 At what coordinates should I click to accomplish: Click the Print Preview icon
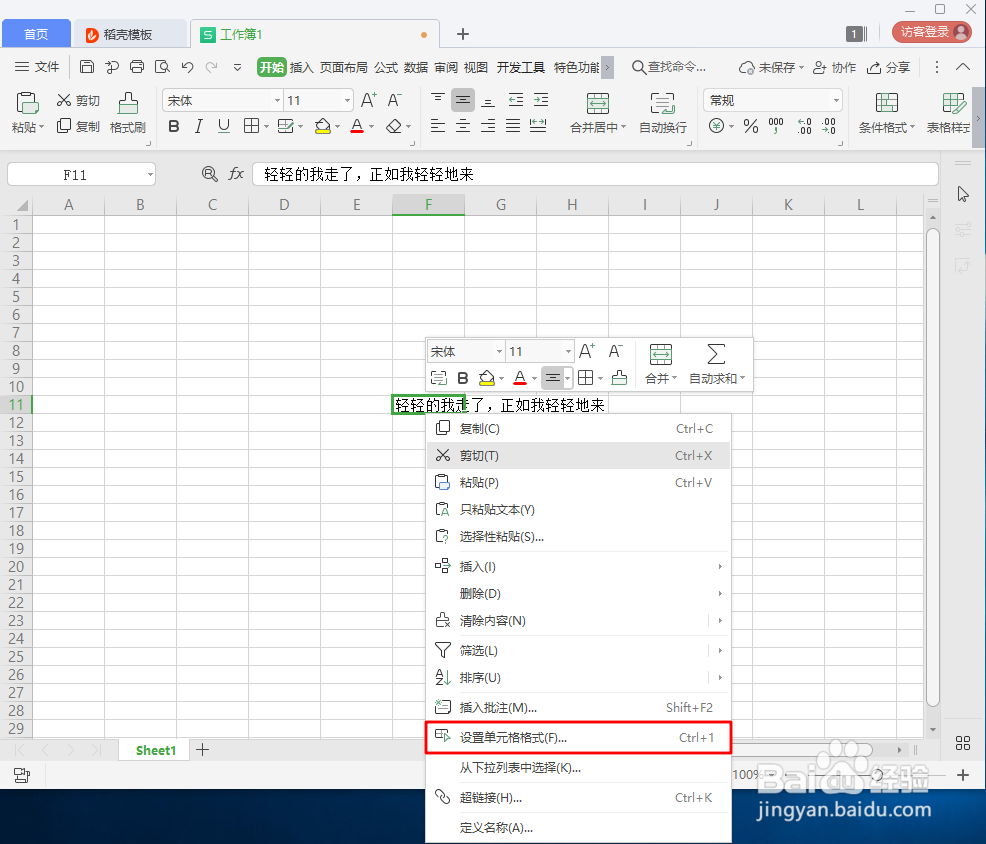click(162, 67)
